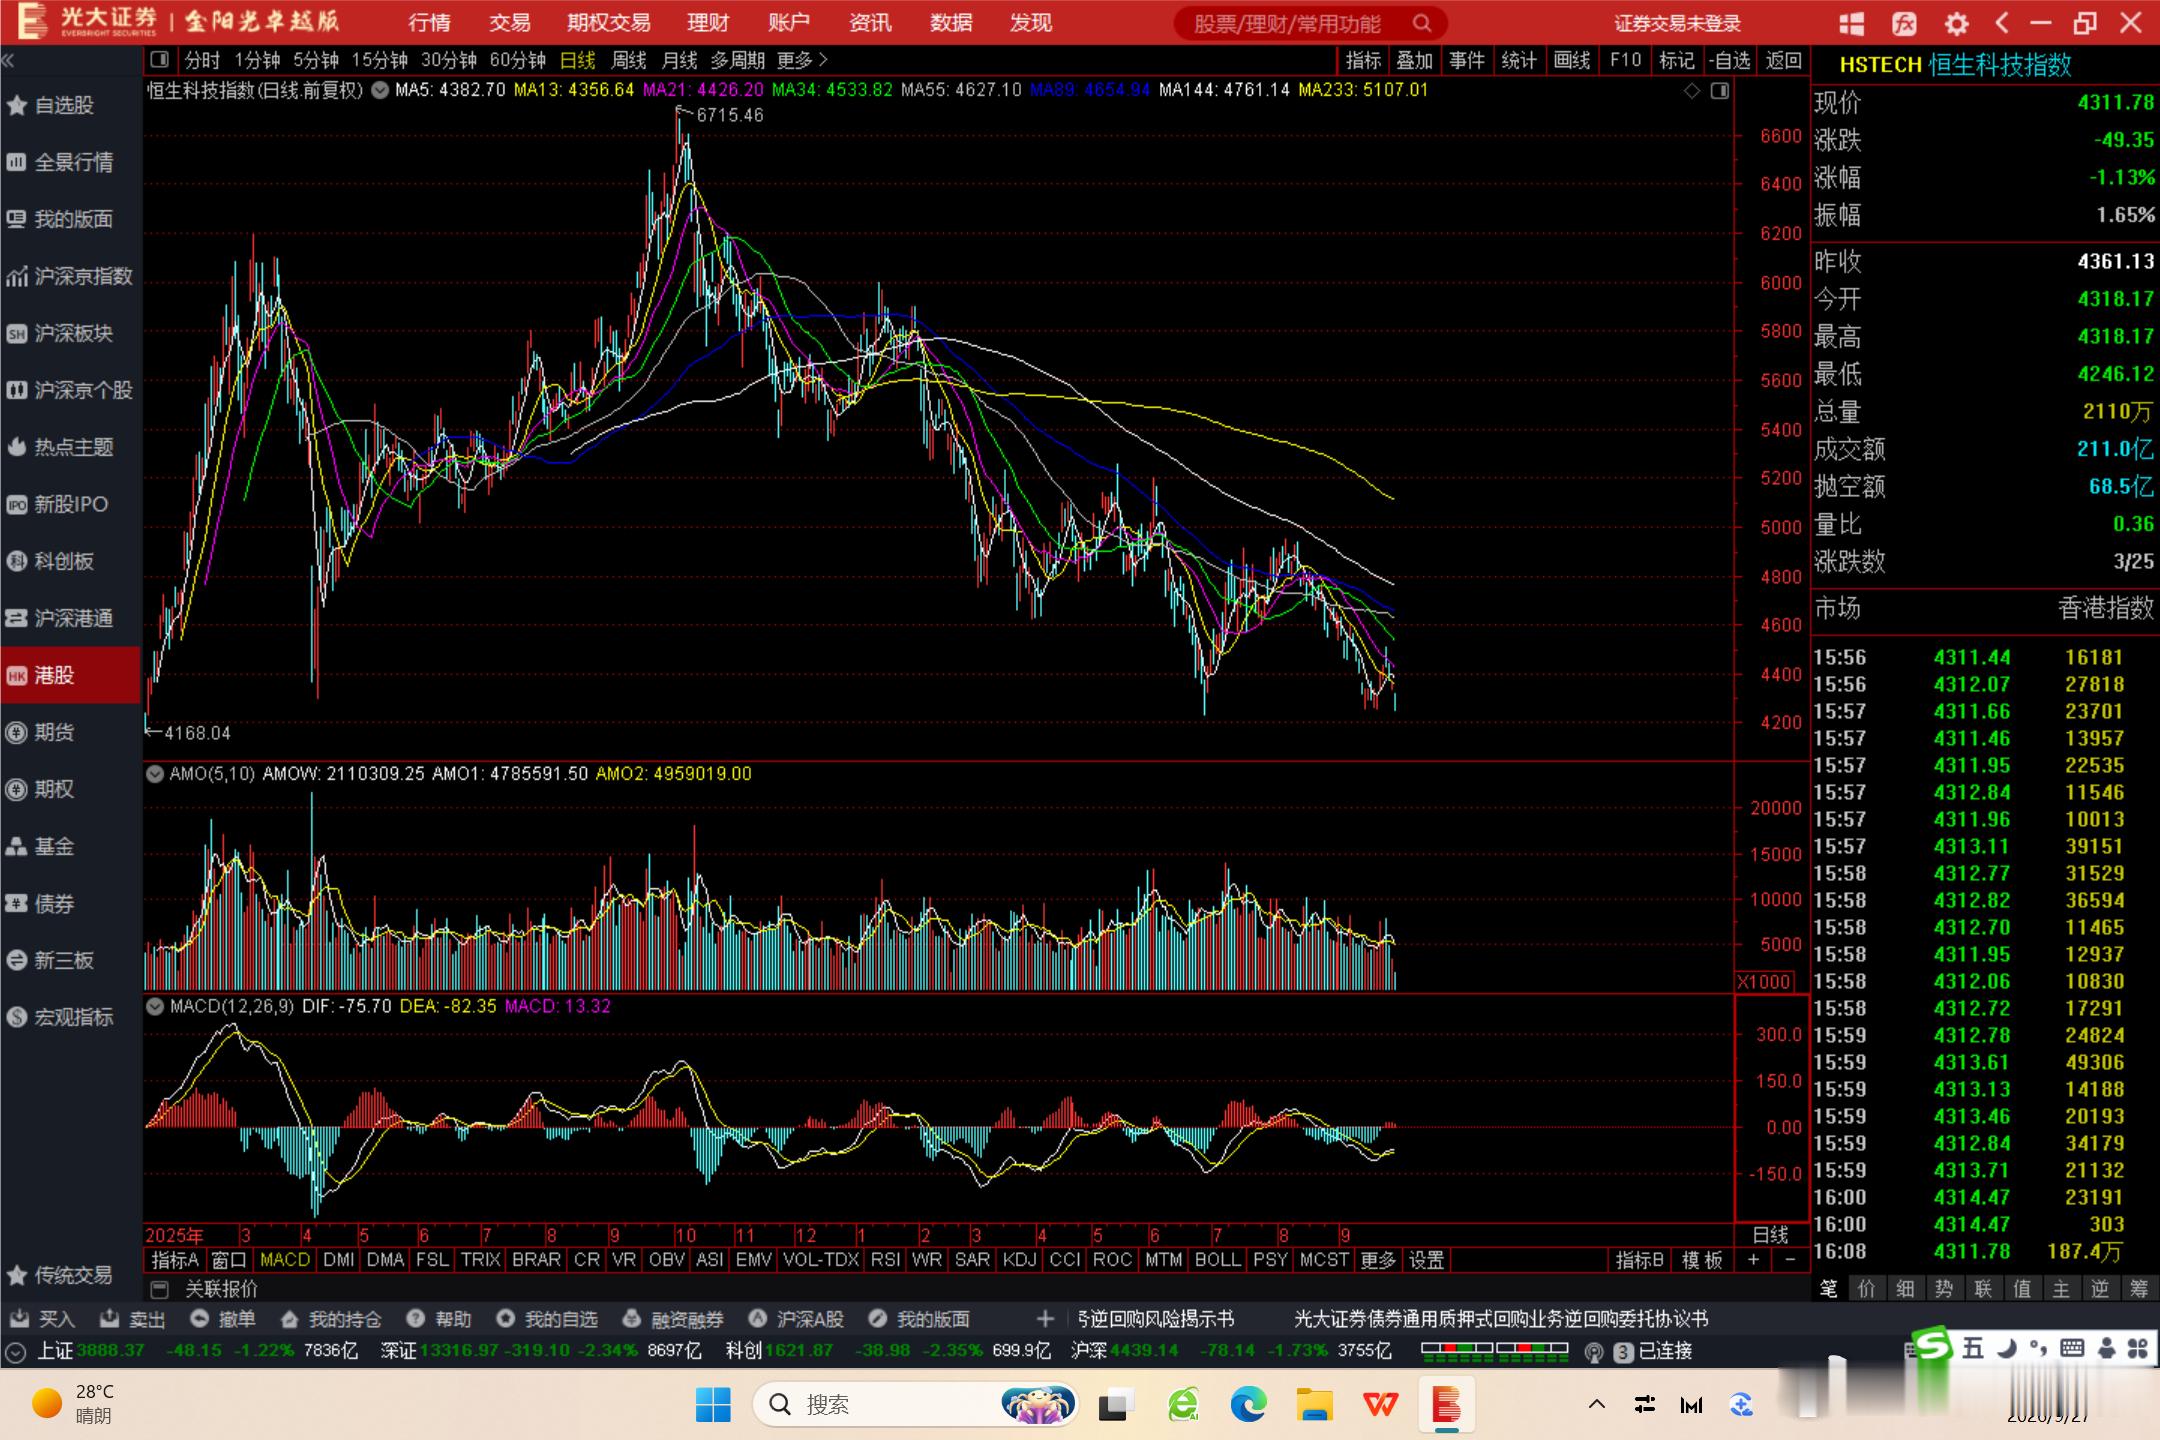Select 热点主题 flame icon in sidebar
2160x1440 pixels.
coord(17,447)
